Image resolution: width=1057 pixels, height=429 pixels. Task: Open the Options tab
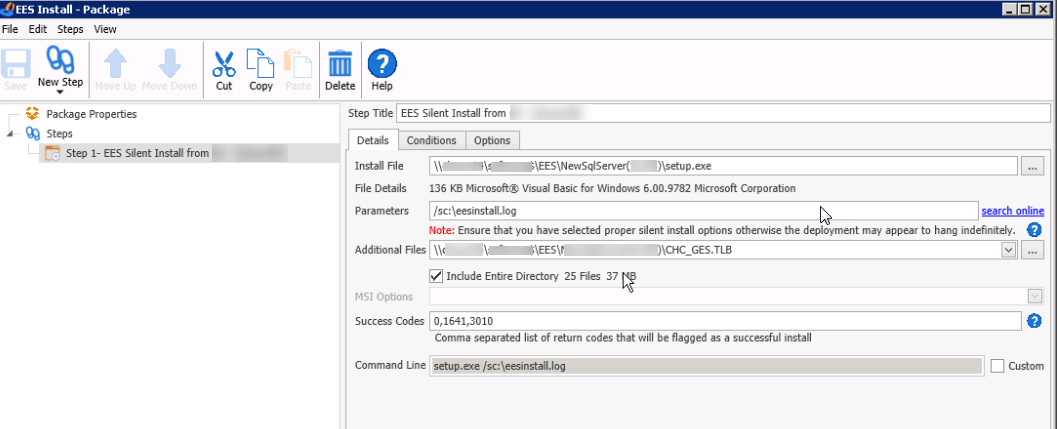[492, 141]
